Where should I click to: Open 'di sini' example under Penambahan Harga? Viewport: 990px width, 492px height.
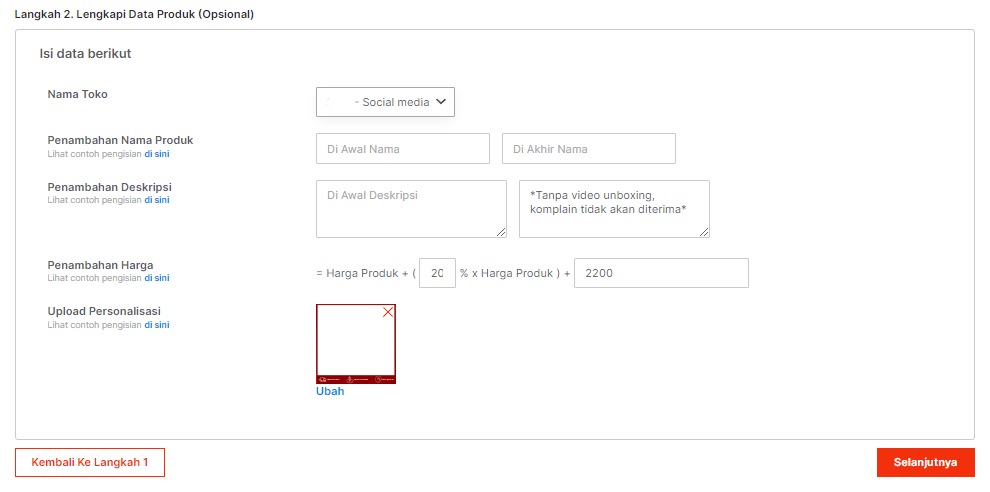tap(156, 278)
